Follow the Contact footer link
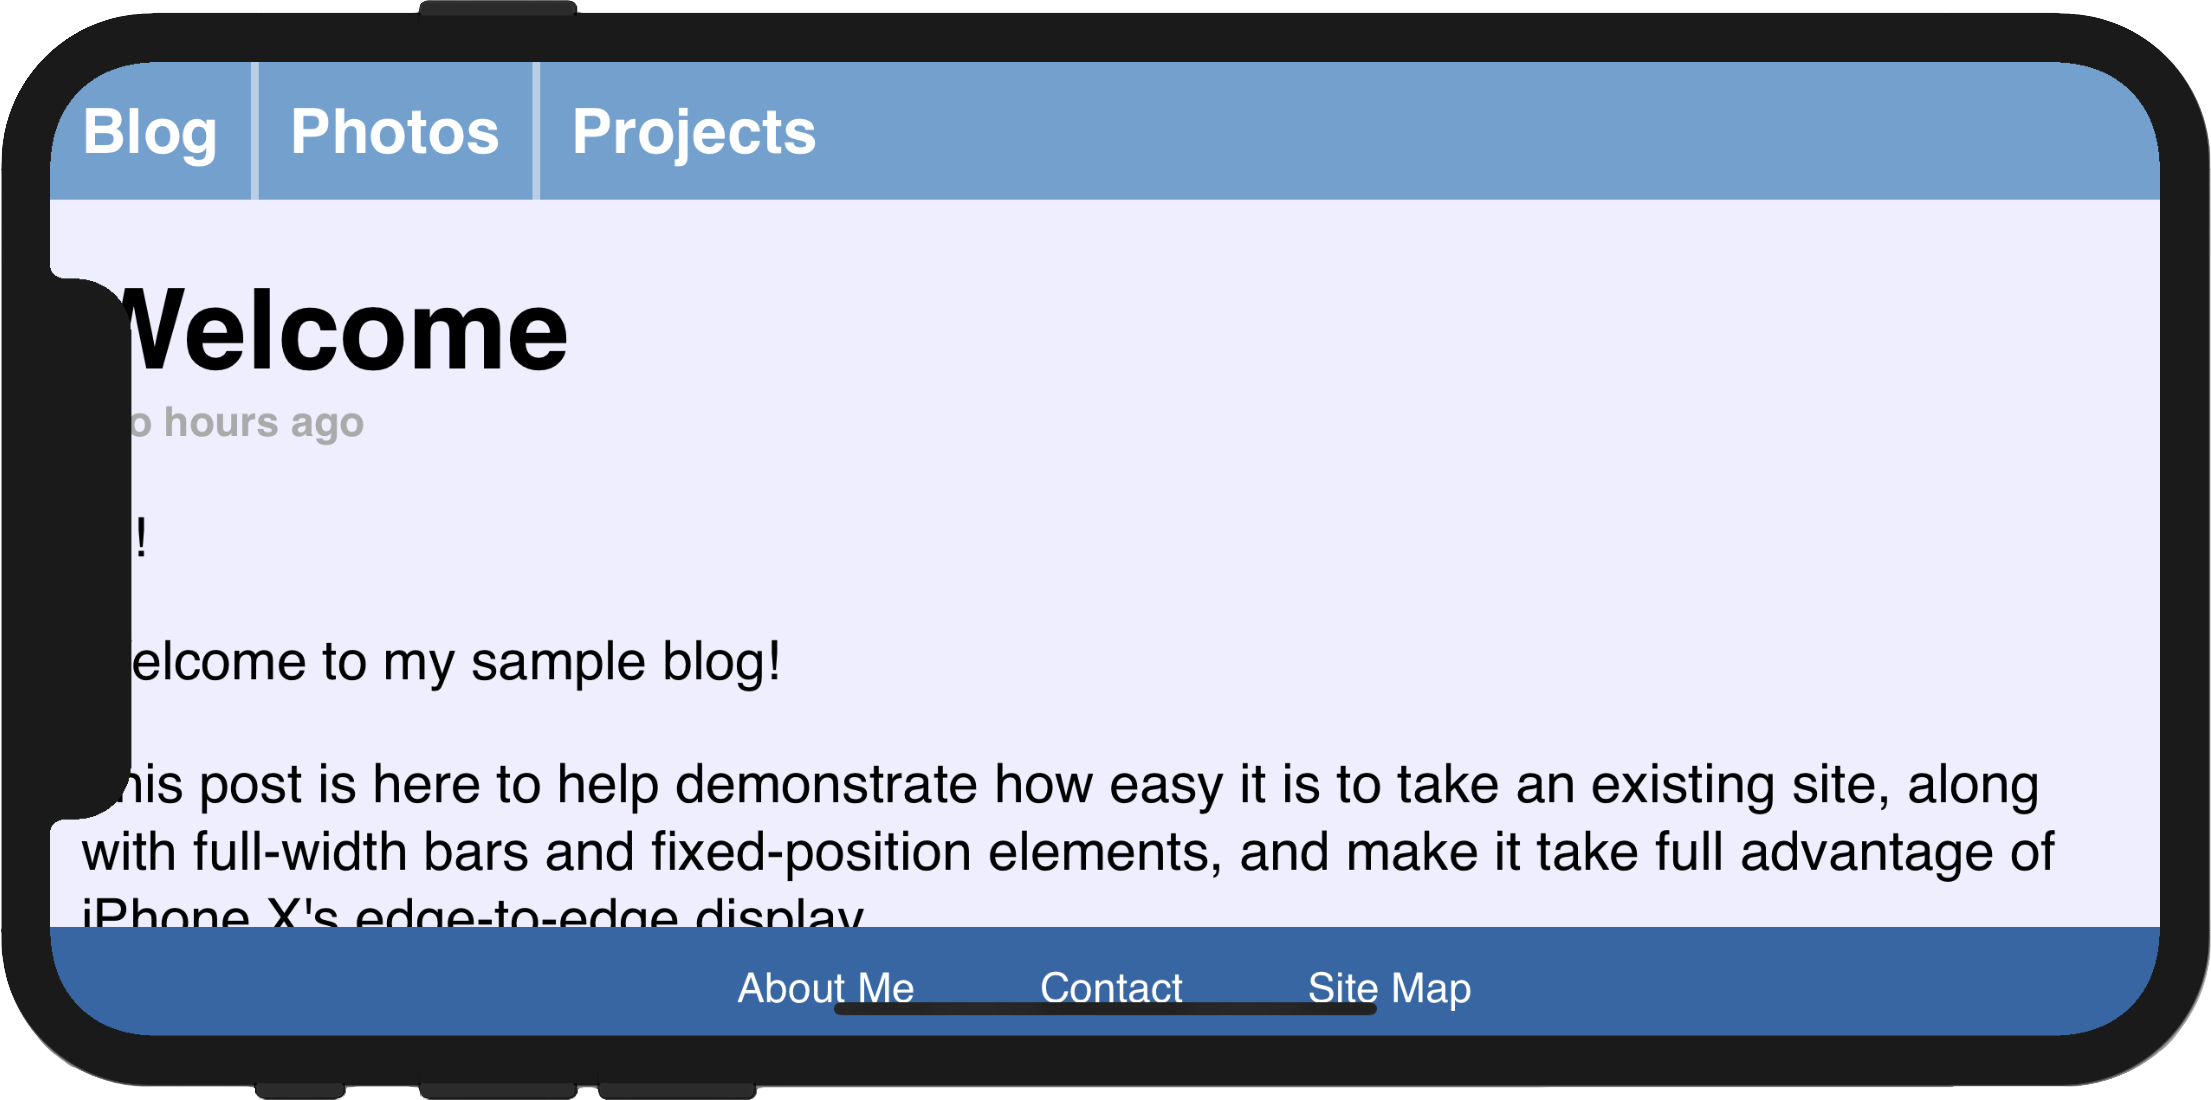This screenshot has width=2211, height=1100. [1111, 988]
